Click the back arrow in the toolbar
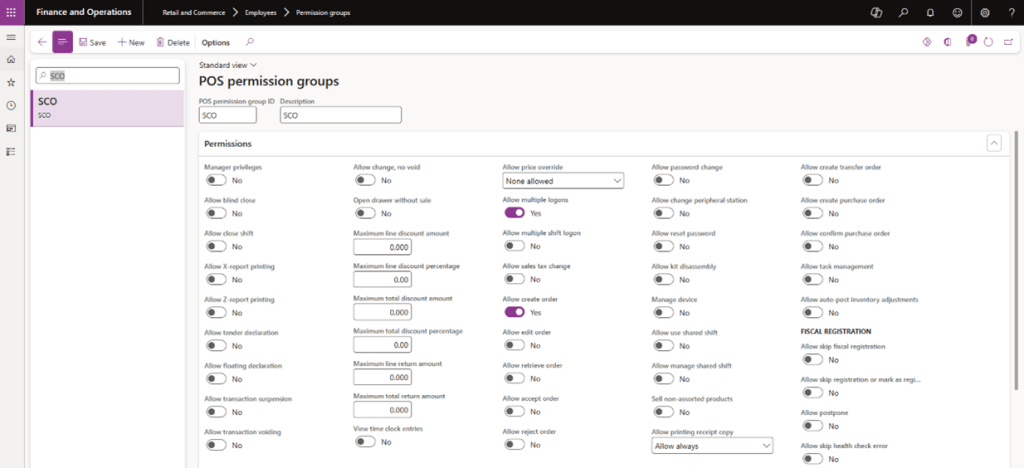Image resolution: width=1024 pixels, height=468 pixels. point(41,42)
